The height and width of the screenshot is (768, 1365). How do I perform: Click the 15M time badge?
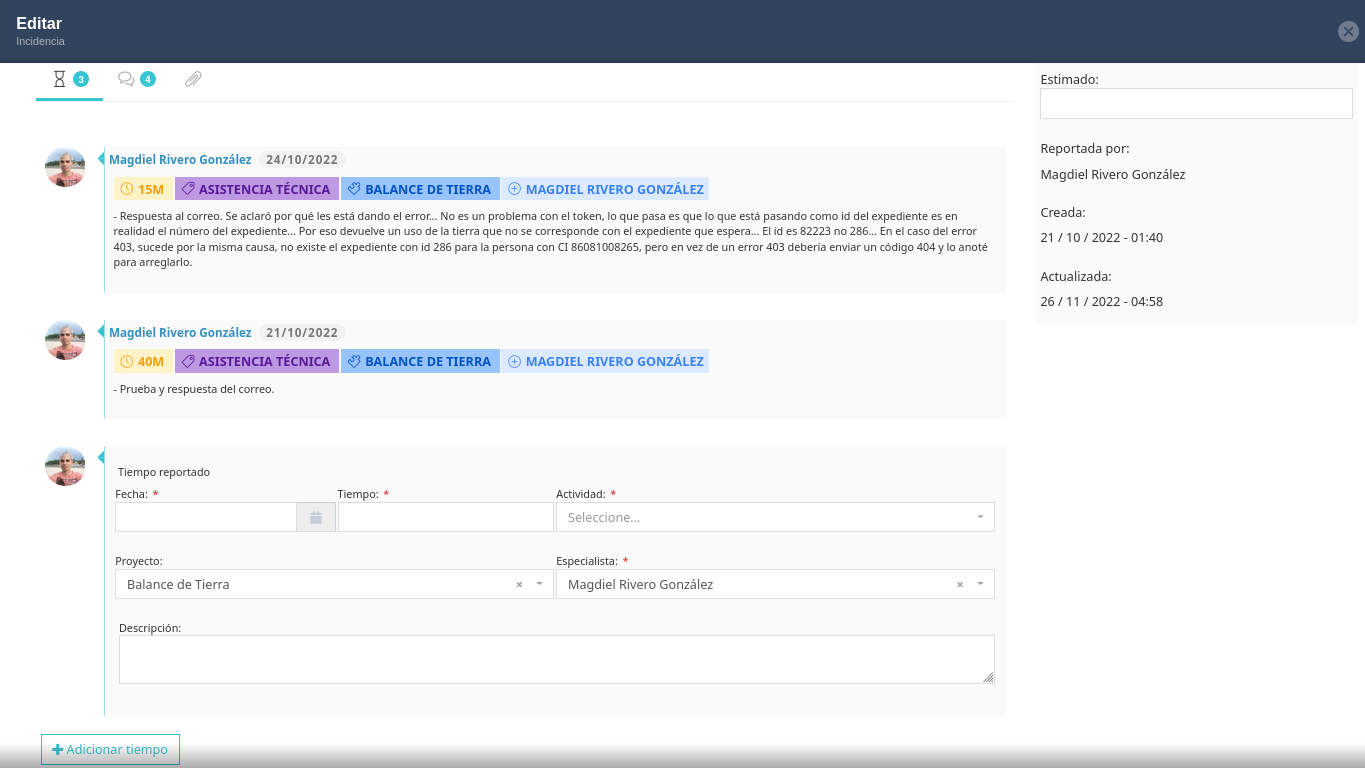point(143,189)
